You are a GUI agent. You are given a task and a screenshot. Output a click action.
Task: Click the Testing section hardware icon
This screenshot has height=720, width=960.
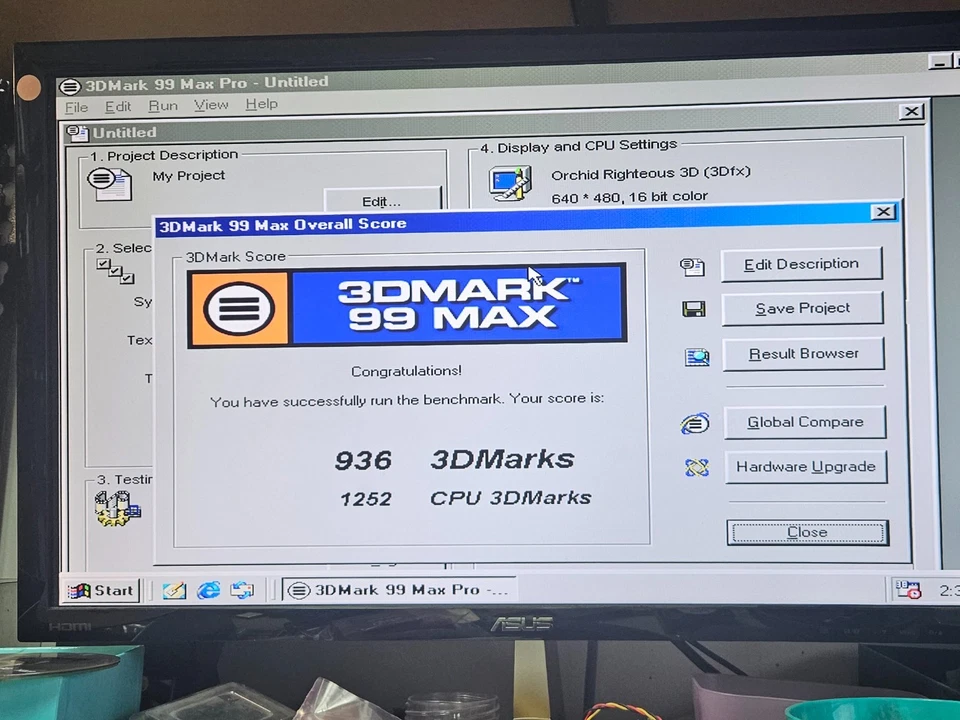point(117,507)
